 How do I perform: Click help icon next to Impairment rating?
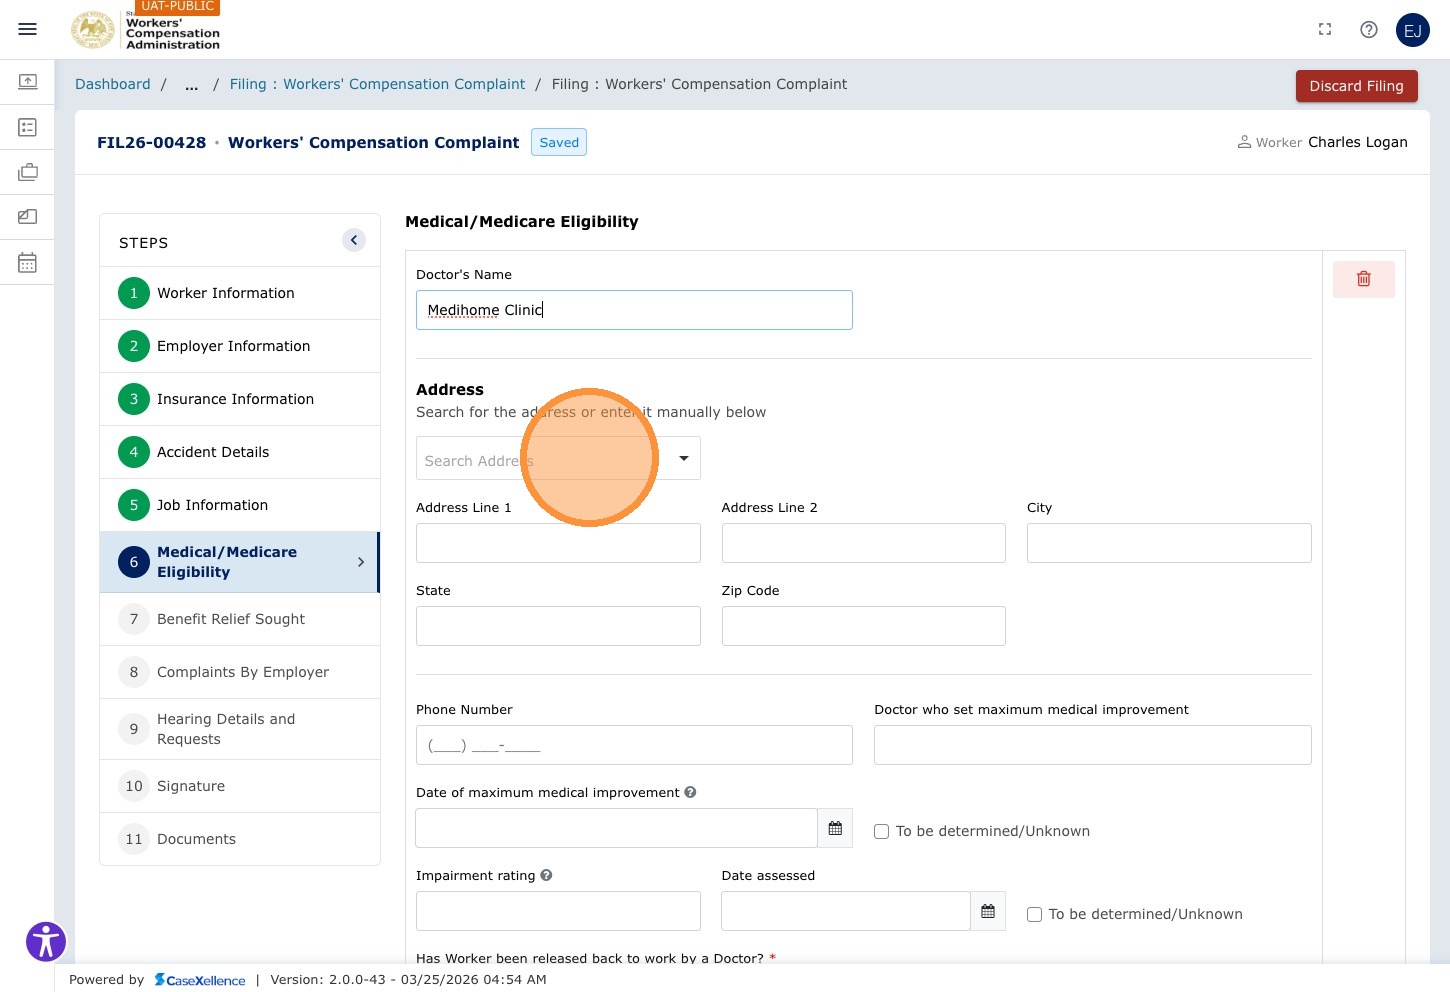click(546, 875)
